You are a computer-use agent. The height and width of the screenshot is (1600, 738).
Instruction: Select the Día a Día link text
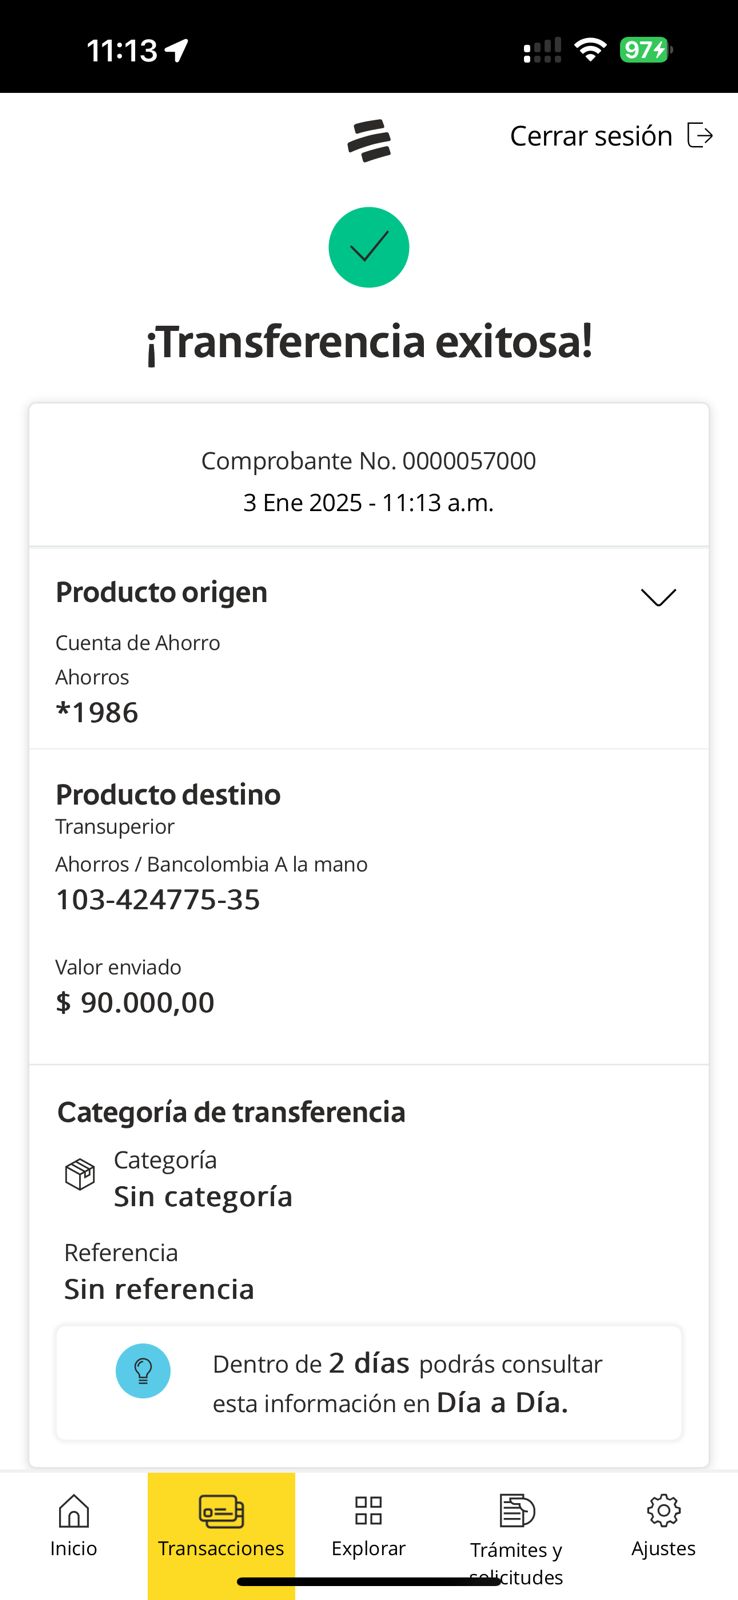click(x=502, y=1403)
